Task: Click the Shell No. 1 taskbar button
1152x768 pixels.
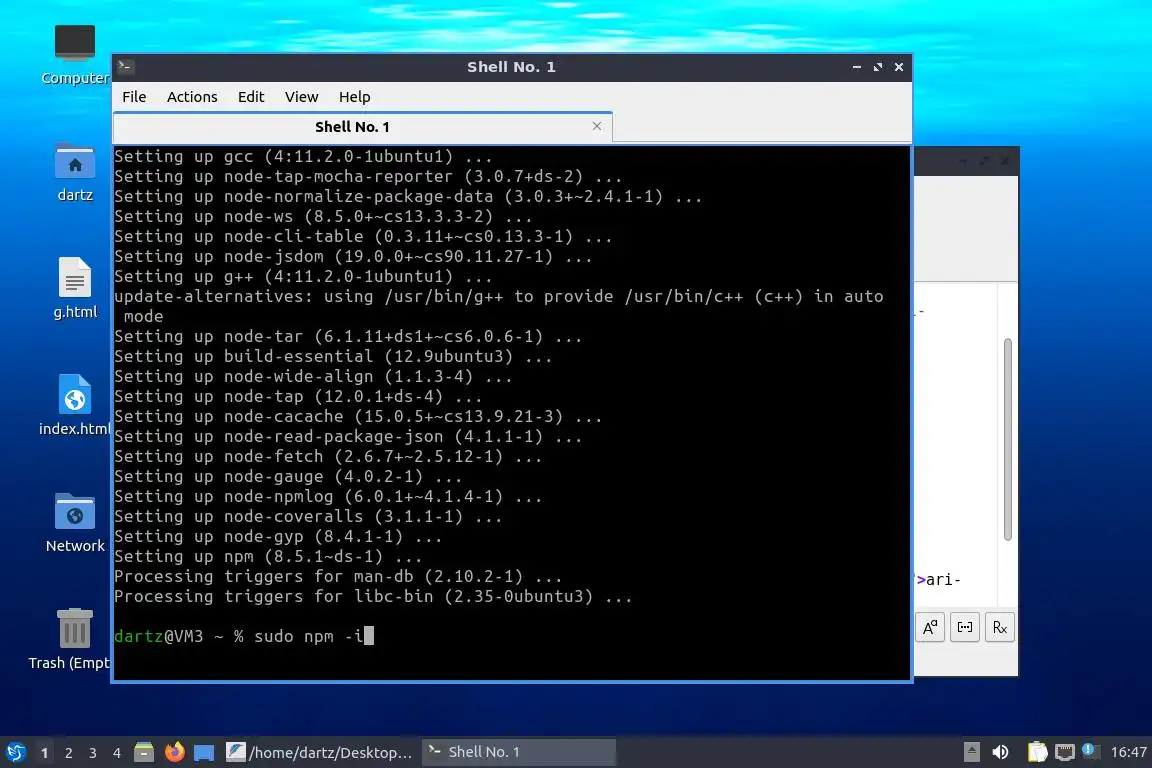Action: 519,752
